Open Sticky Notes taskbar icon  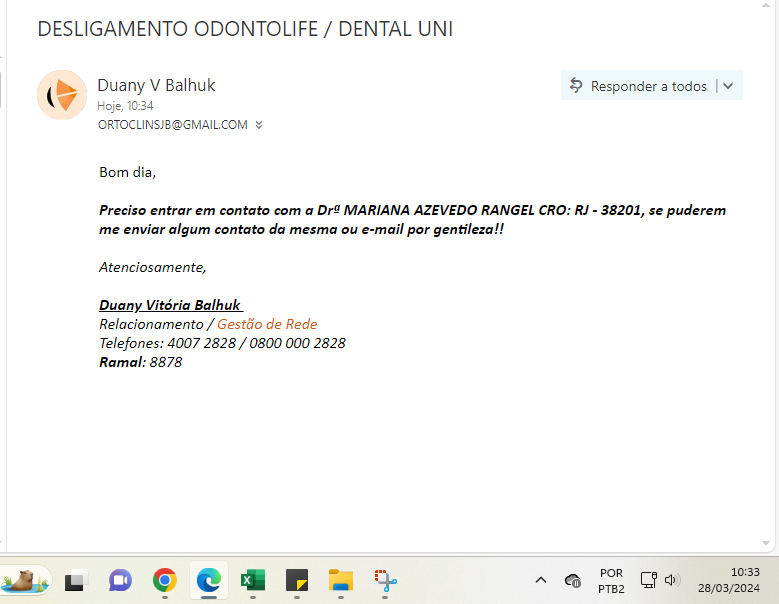pyautogui.click(x=296, y=580)
